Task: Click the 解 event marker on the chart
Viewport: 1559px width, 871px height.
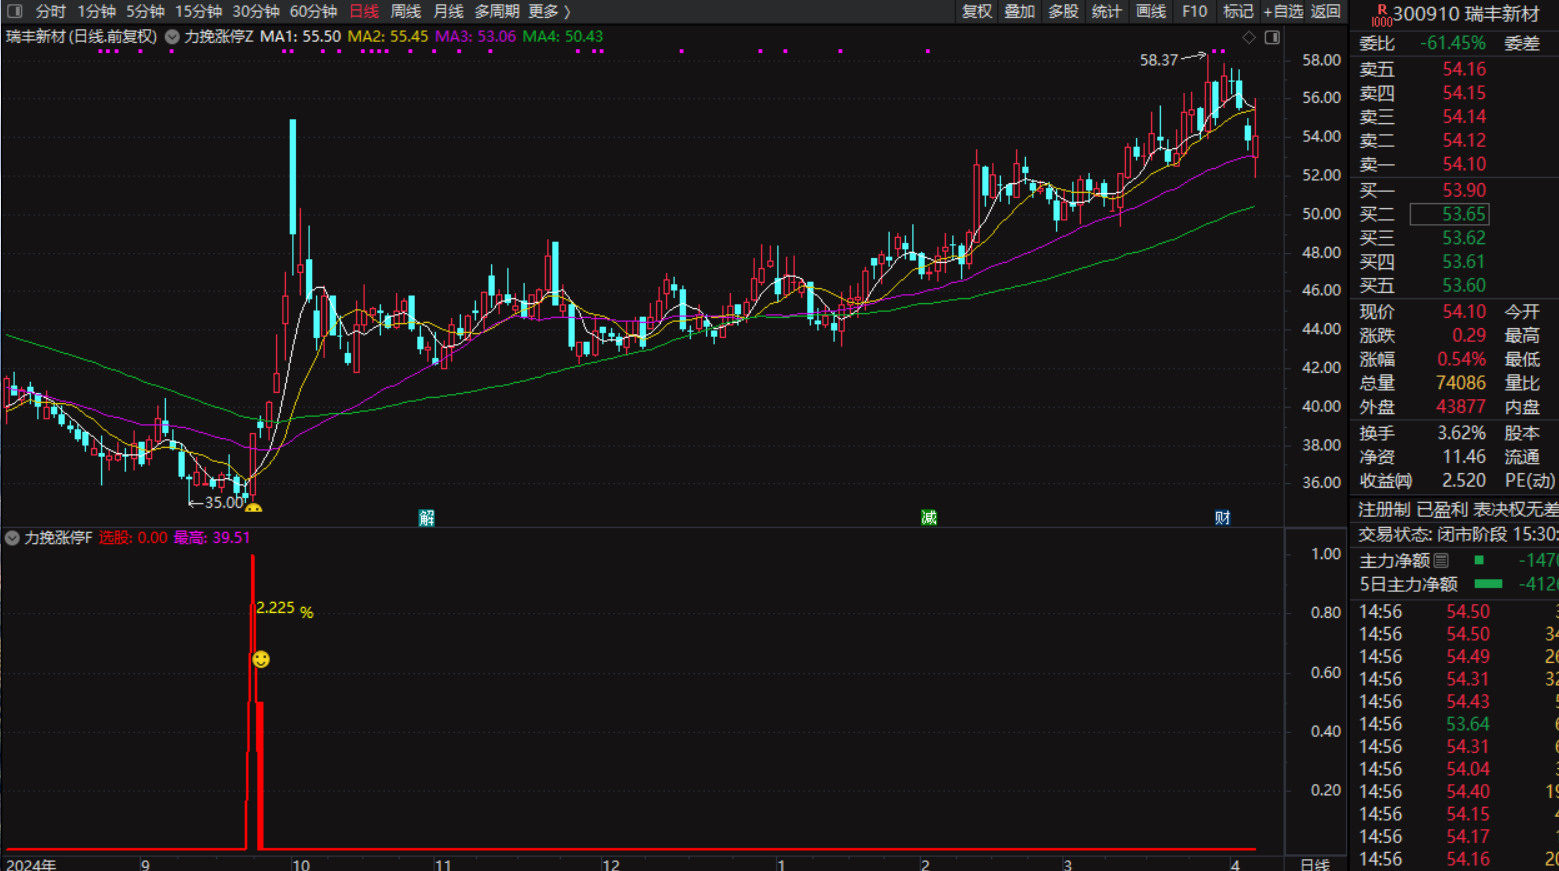Action: [427, 517]
